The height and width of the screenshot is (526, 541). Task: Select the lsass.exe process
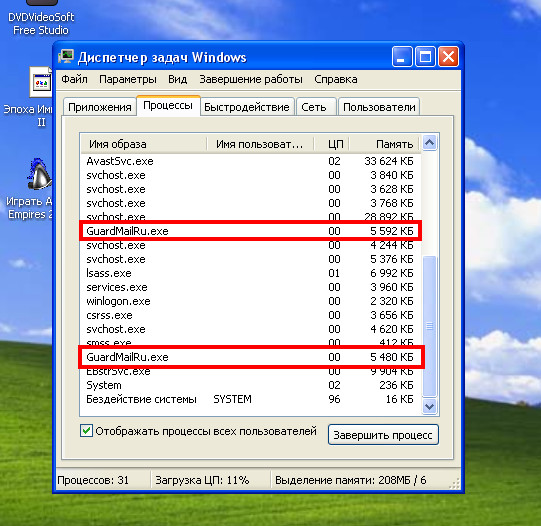point(251,273)
